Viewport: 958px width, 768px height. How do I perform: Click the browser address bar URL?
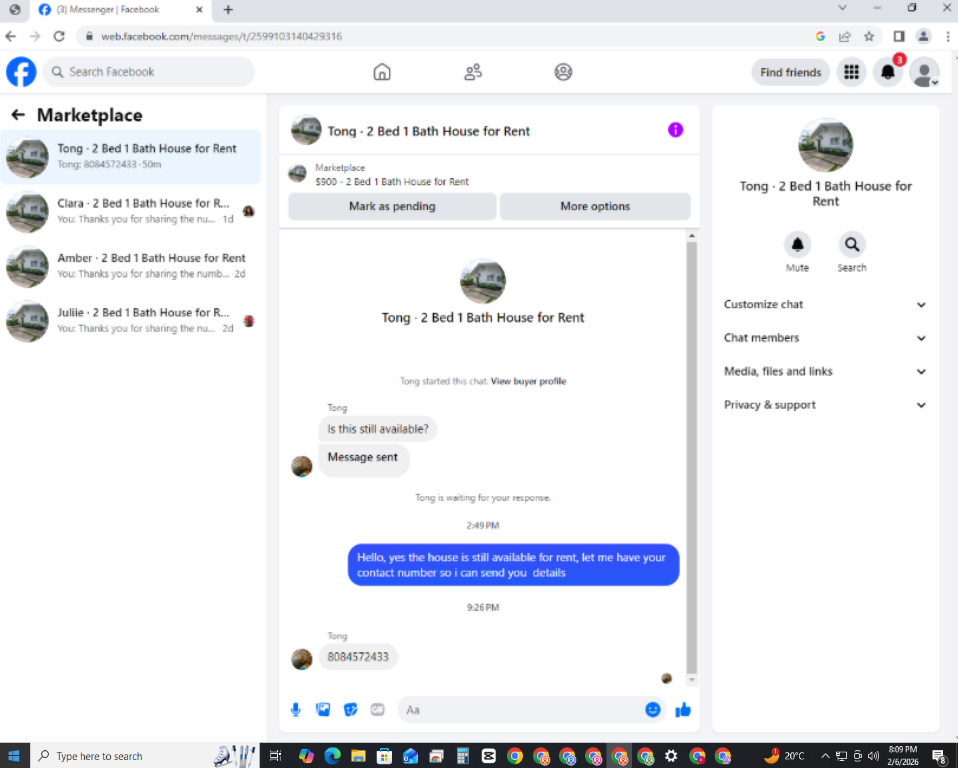(221, 37)
